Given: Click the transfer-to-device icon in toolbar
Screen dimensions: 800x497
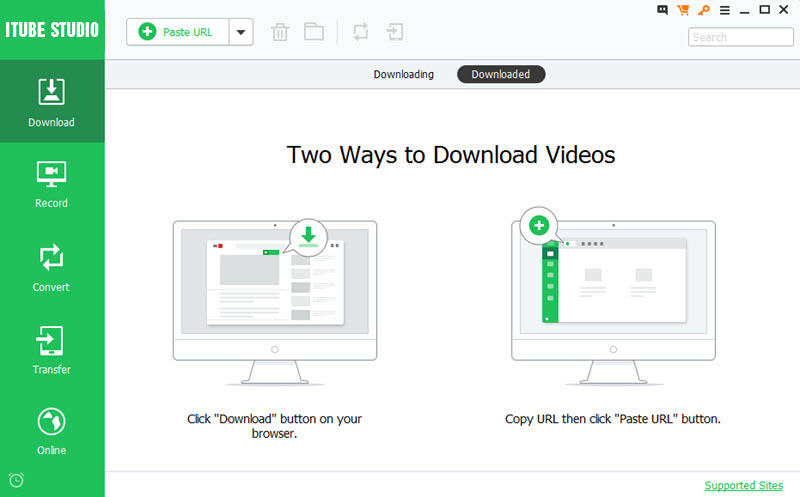Looking at the screenshot, I should [x=395, y=32].
